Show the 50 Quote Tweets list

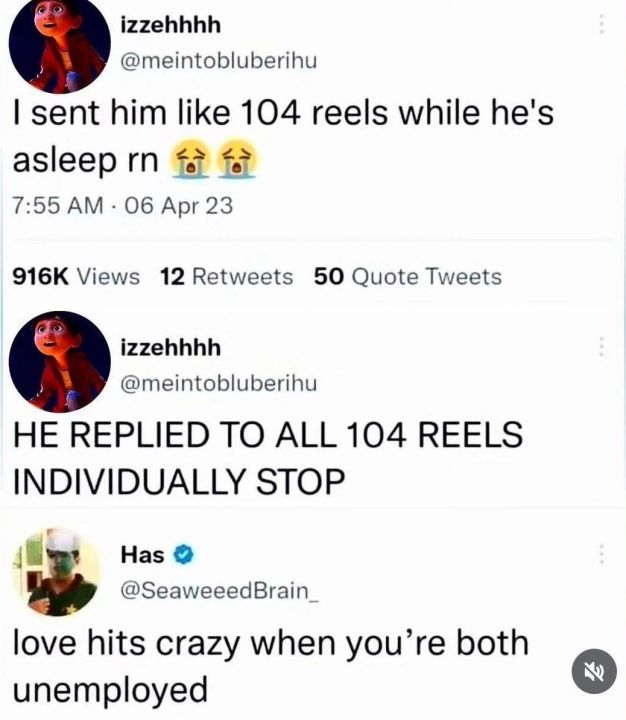pyautogui.click(x=408, y=276)
